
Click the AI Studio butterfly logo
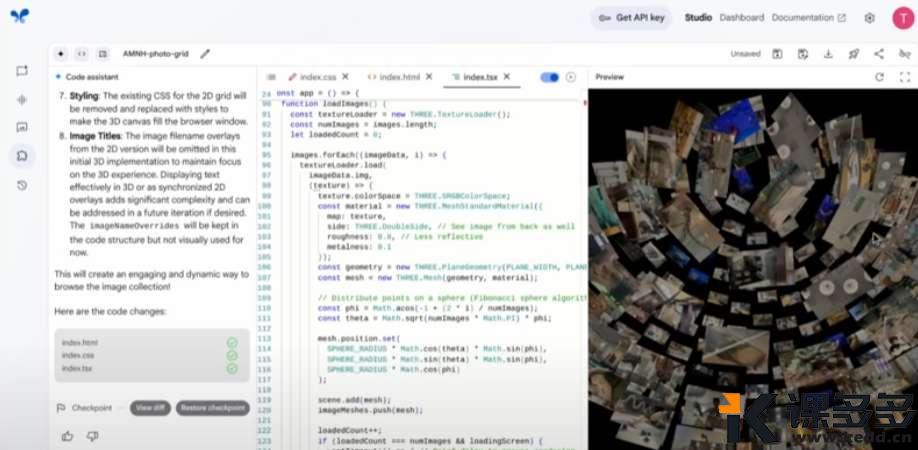click(19, 16)
